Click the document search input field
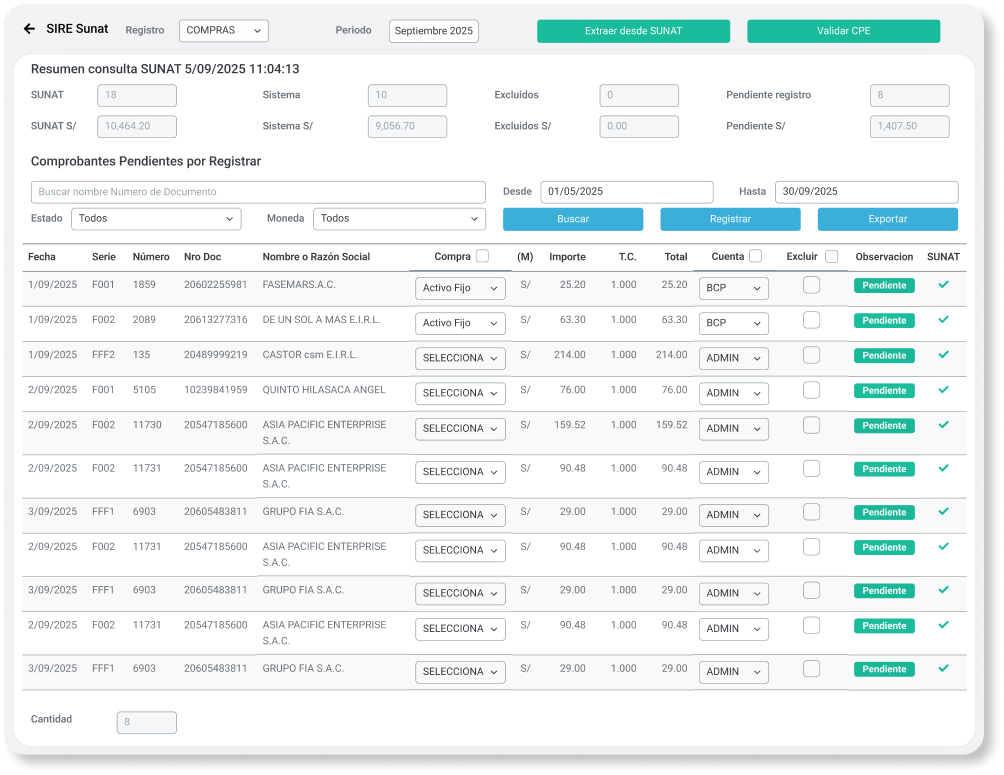This screenshot has height=775, width=1004. click(x=258, y=191)
